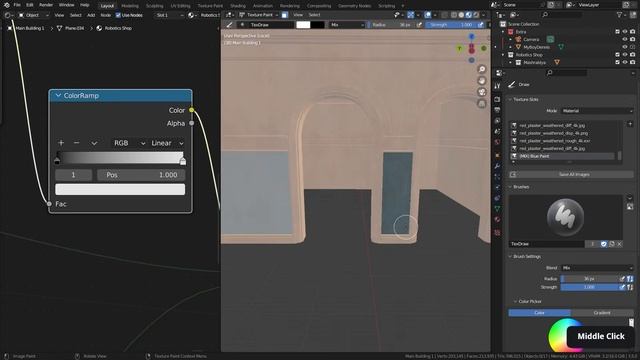Screen dimensions: 640x360
Task: Adjust the Strength slider in viewport header
Action: 451,25
